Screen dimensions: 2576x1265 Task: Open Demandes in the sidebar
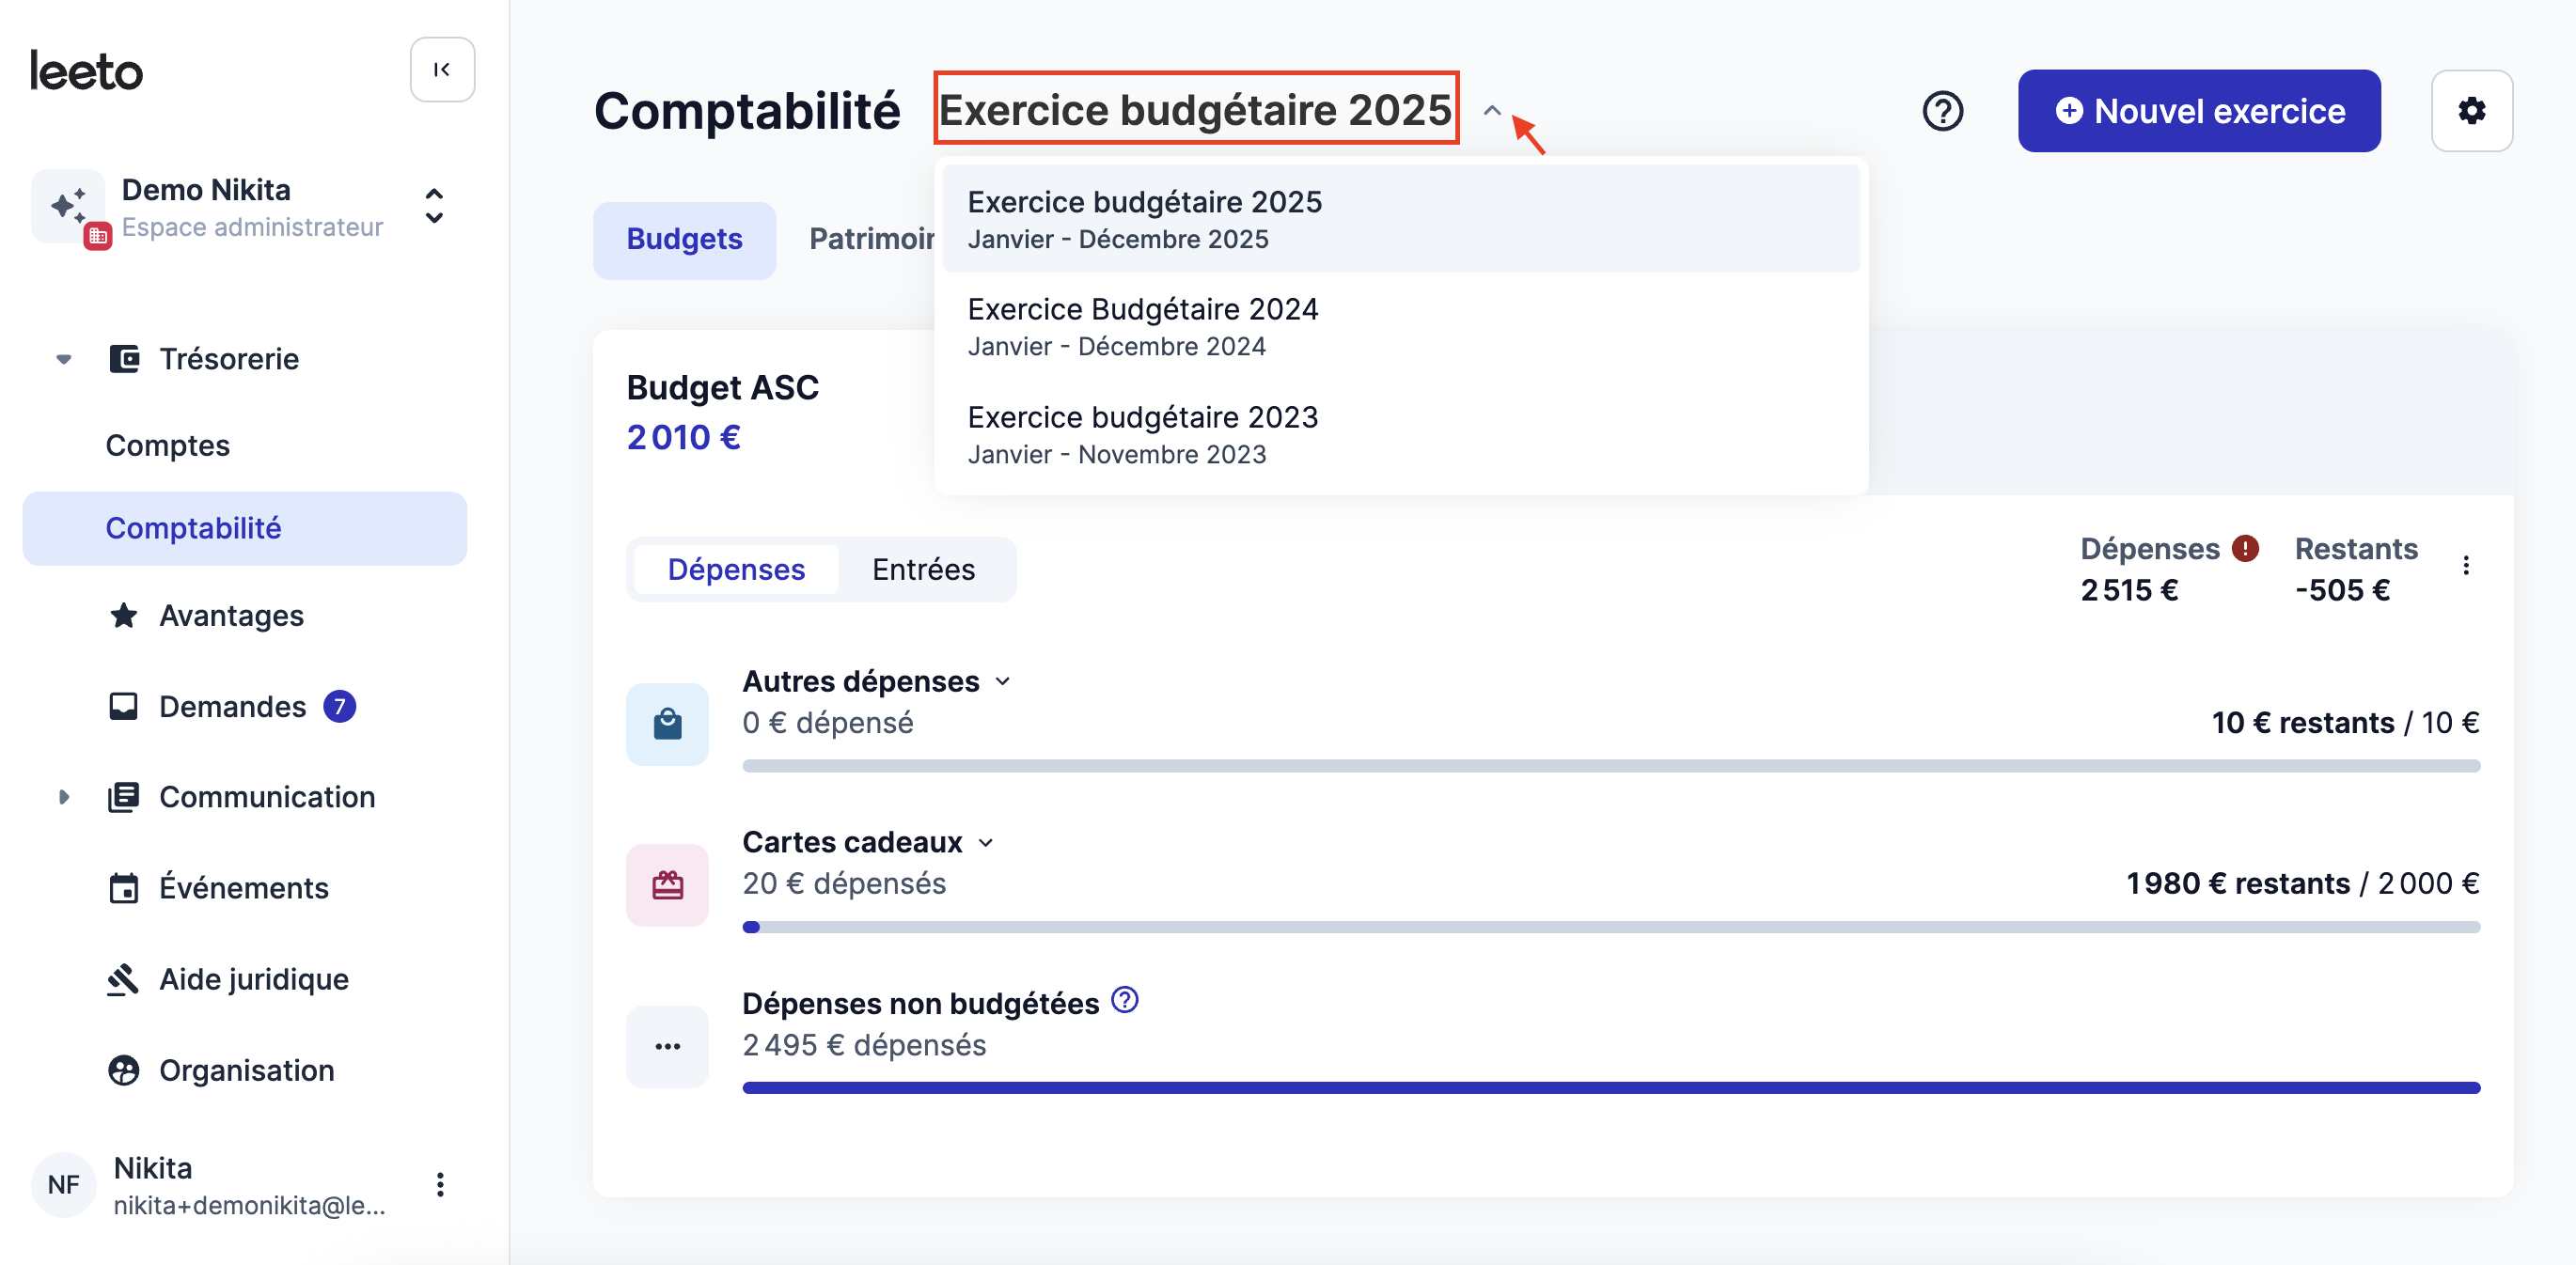(x=233, y=707)
